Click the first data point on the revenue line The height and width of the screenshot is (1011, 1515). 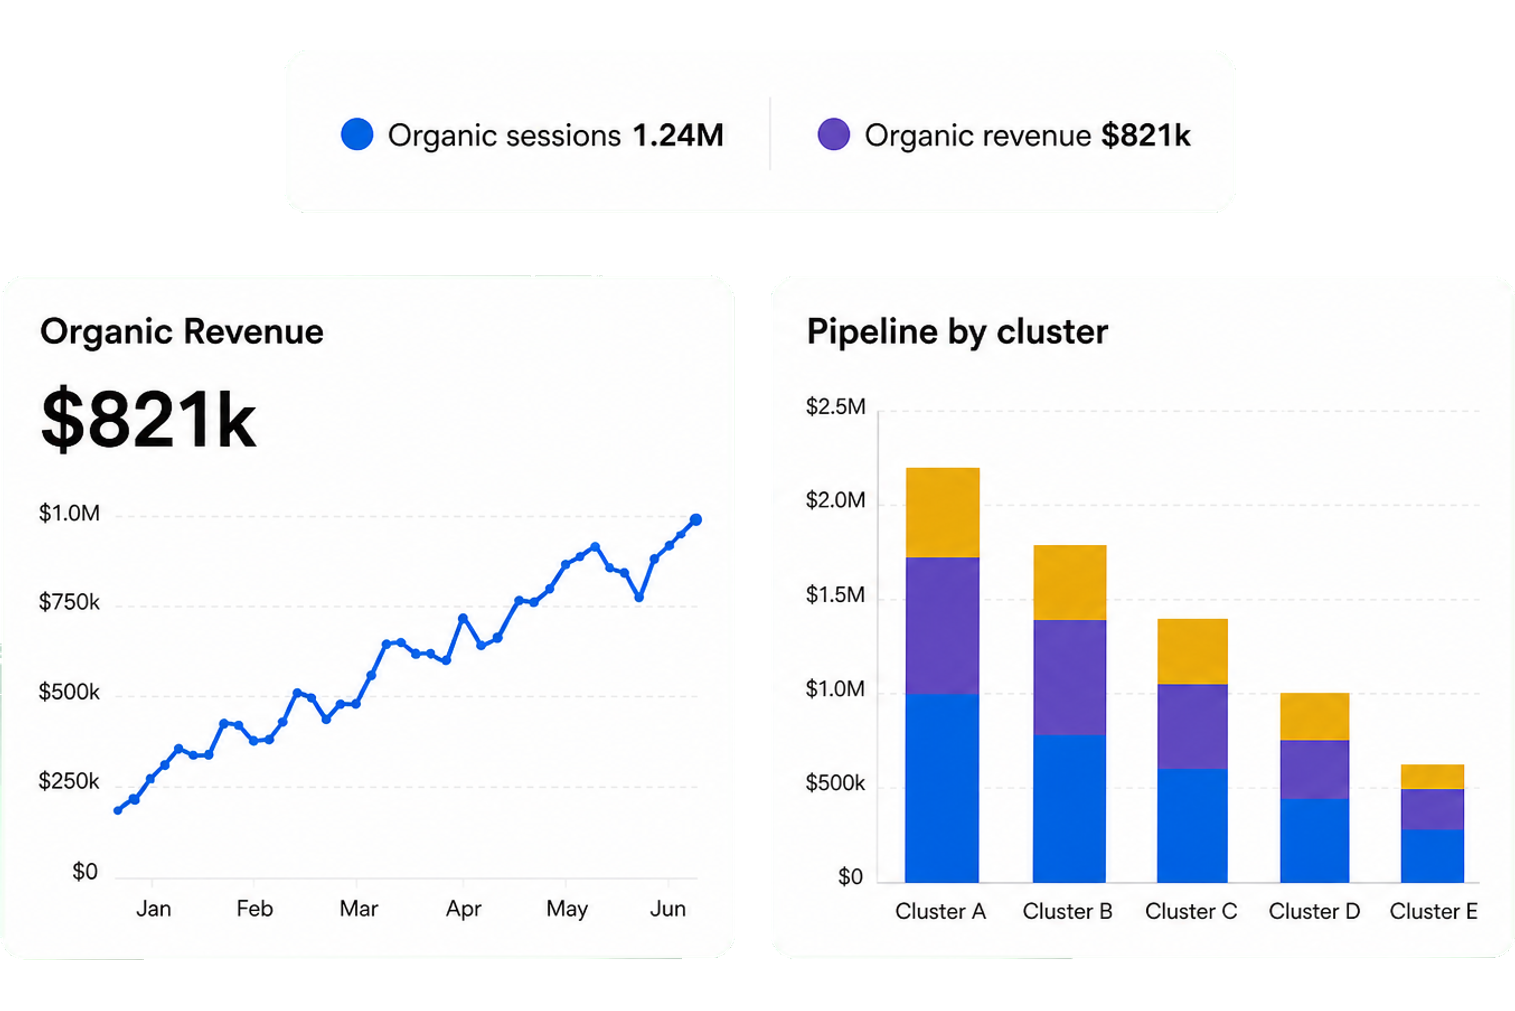[118, 810]
